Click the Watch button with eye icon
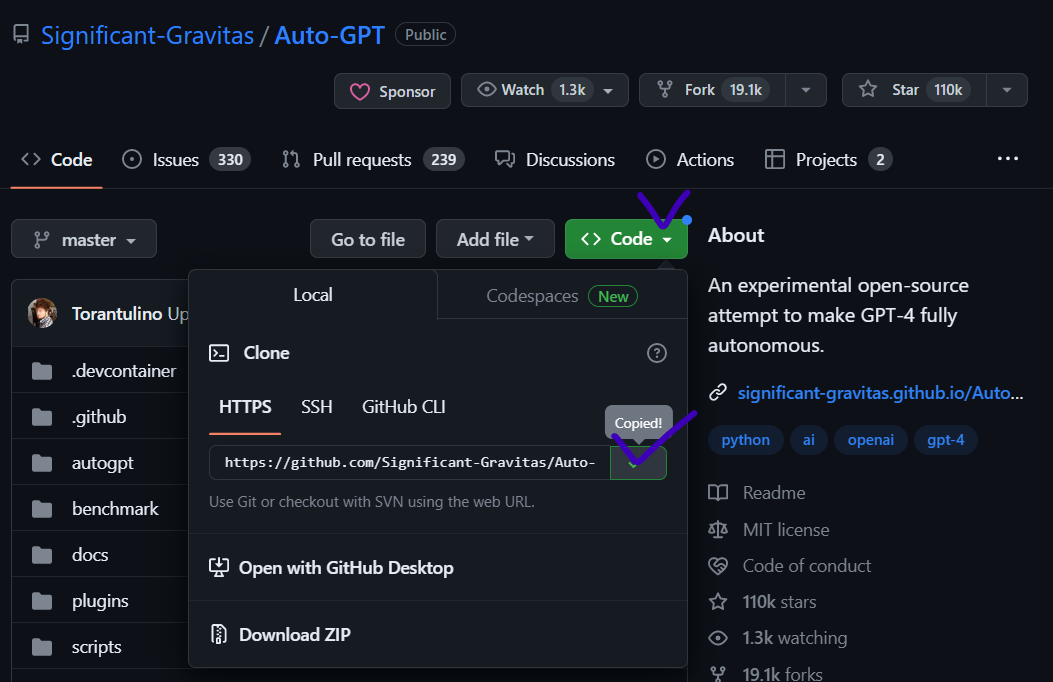Viewport: 1053px width, 682px height. tap(544, 90)
